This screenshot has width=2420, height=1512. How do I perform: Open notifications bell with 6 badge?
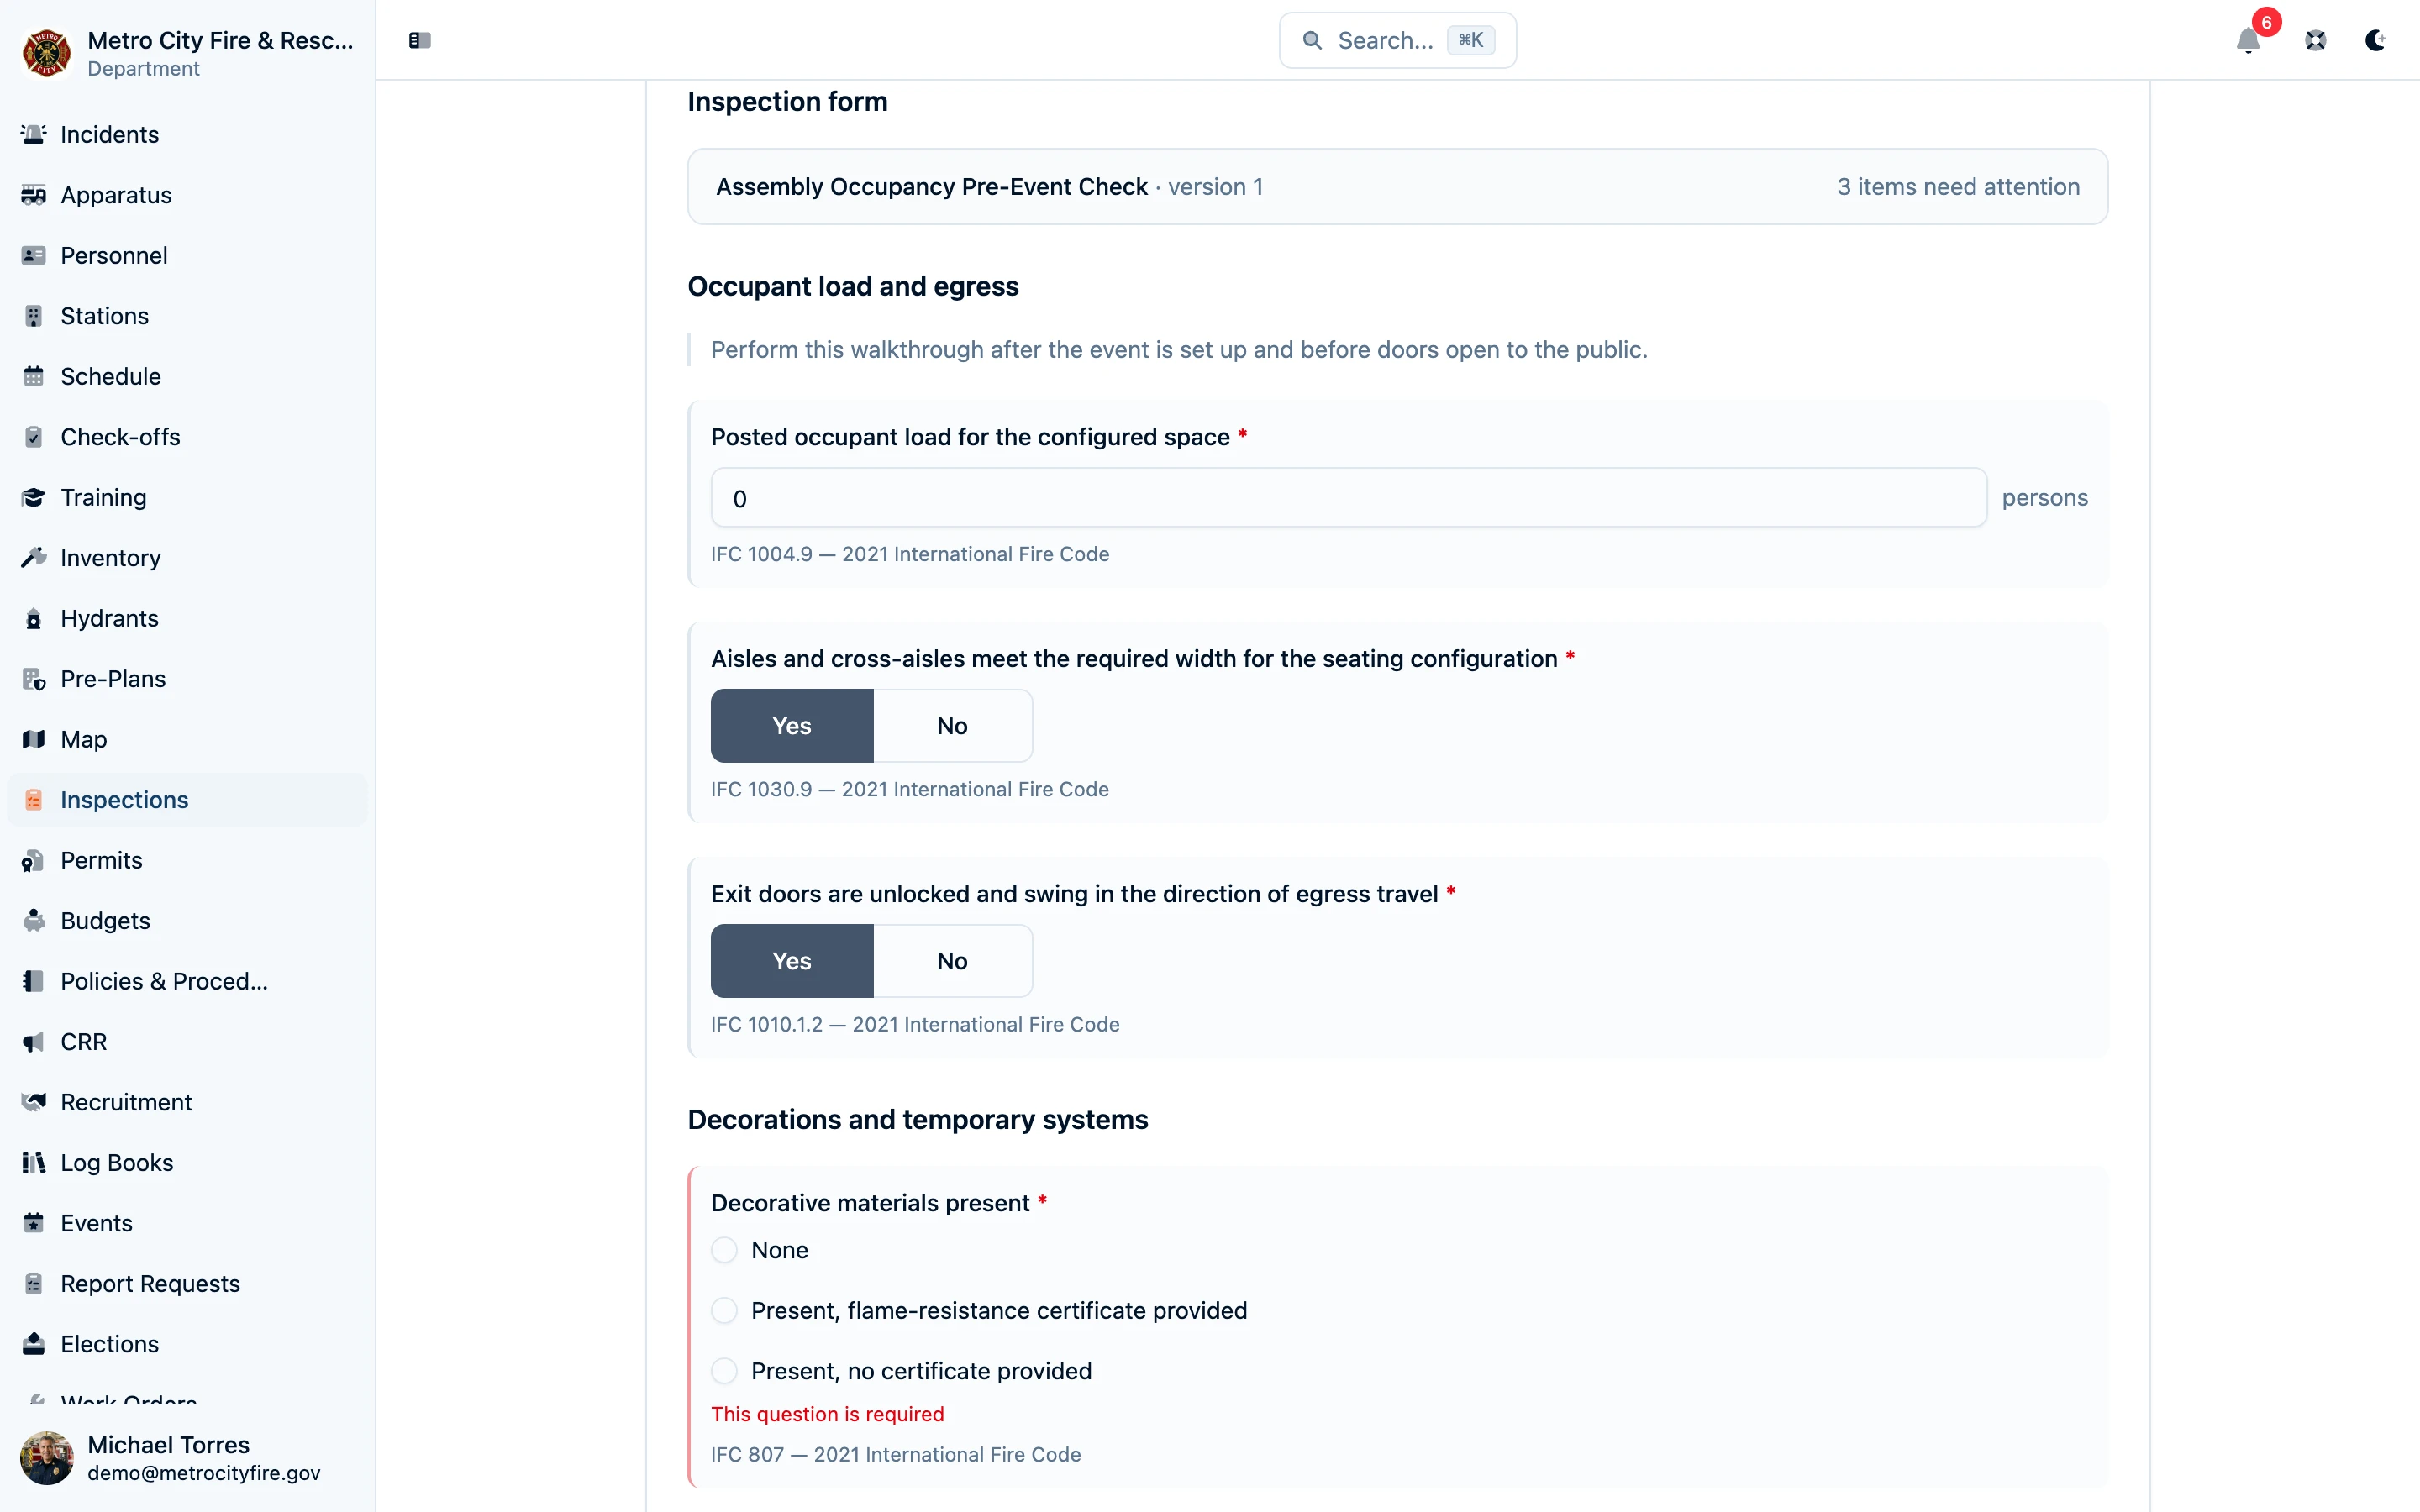(2248, 40)
